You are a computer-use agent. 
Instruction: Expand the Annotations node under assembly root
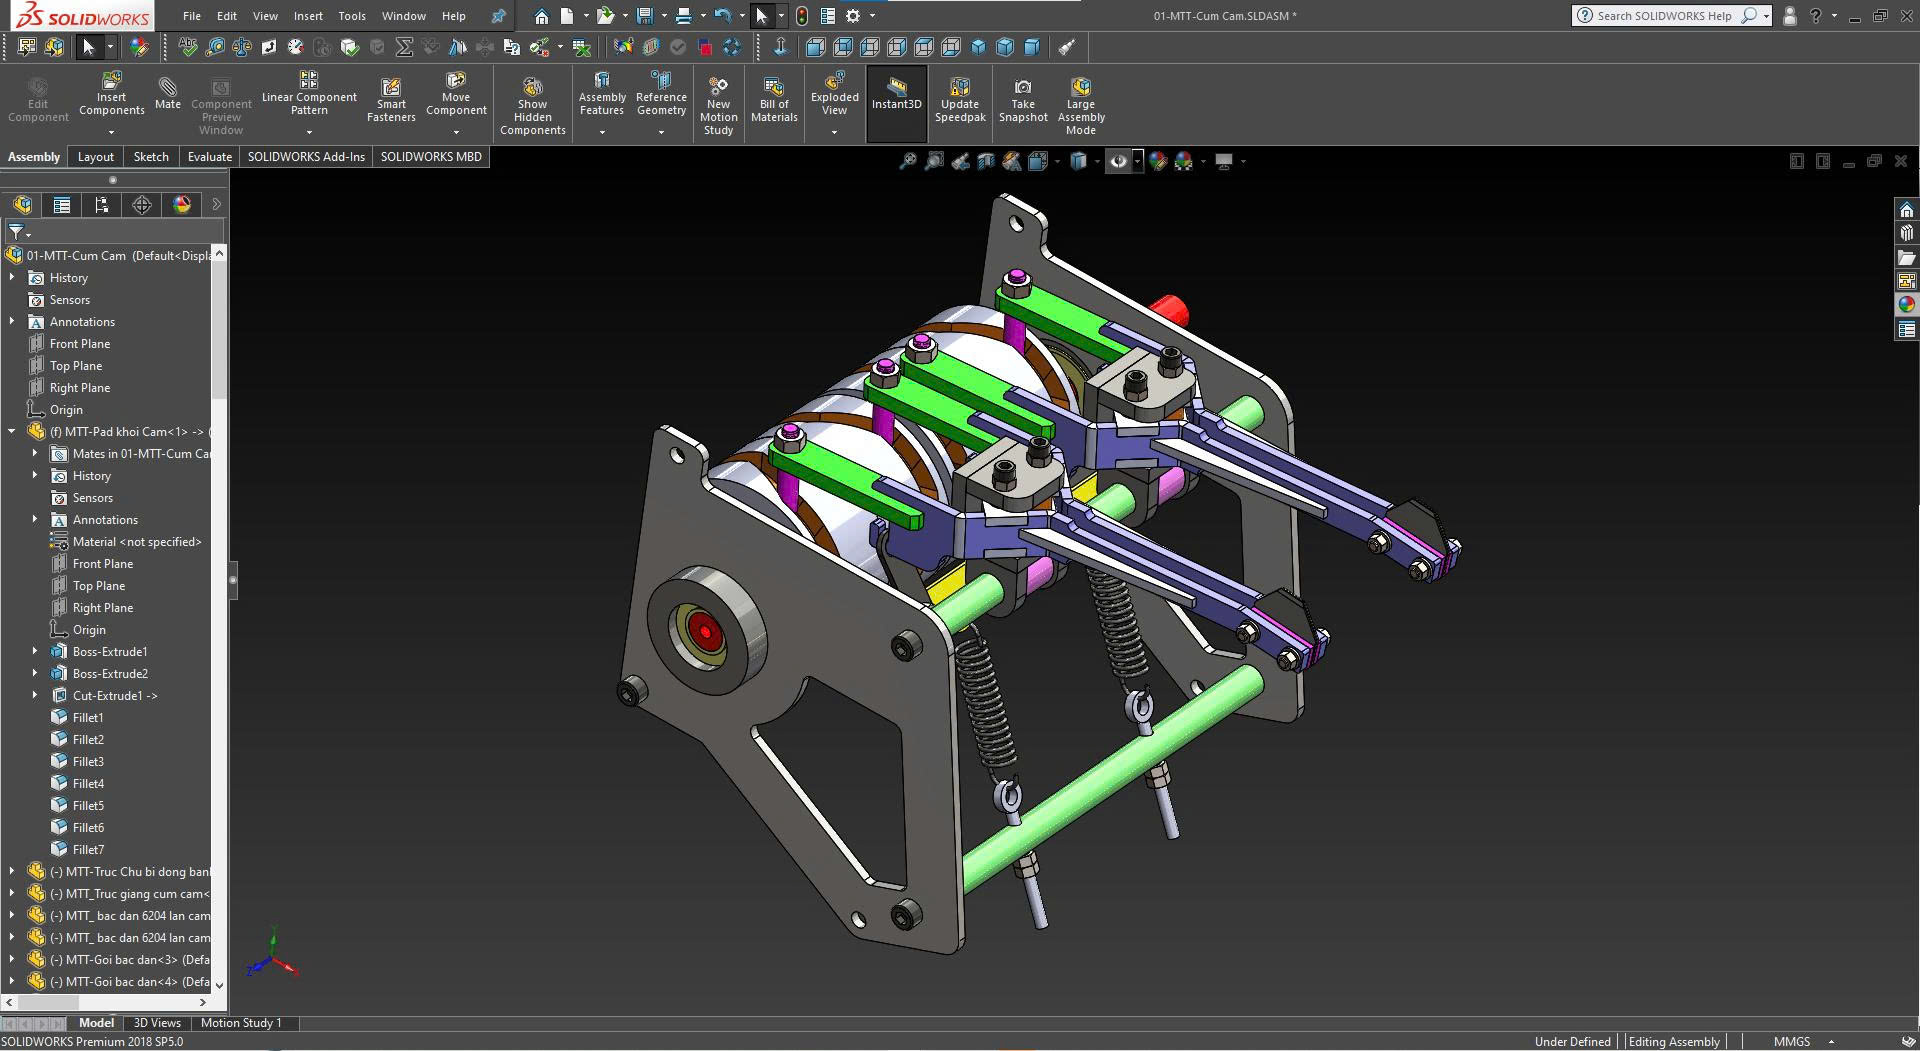coord(12,322)
